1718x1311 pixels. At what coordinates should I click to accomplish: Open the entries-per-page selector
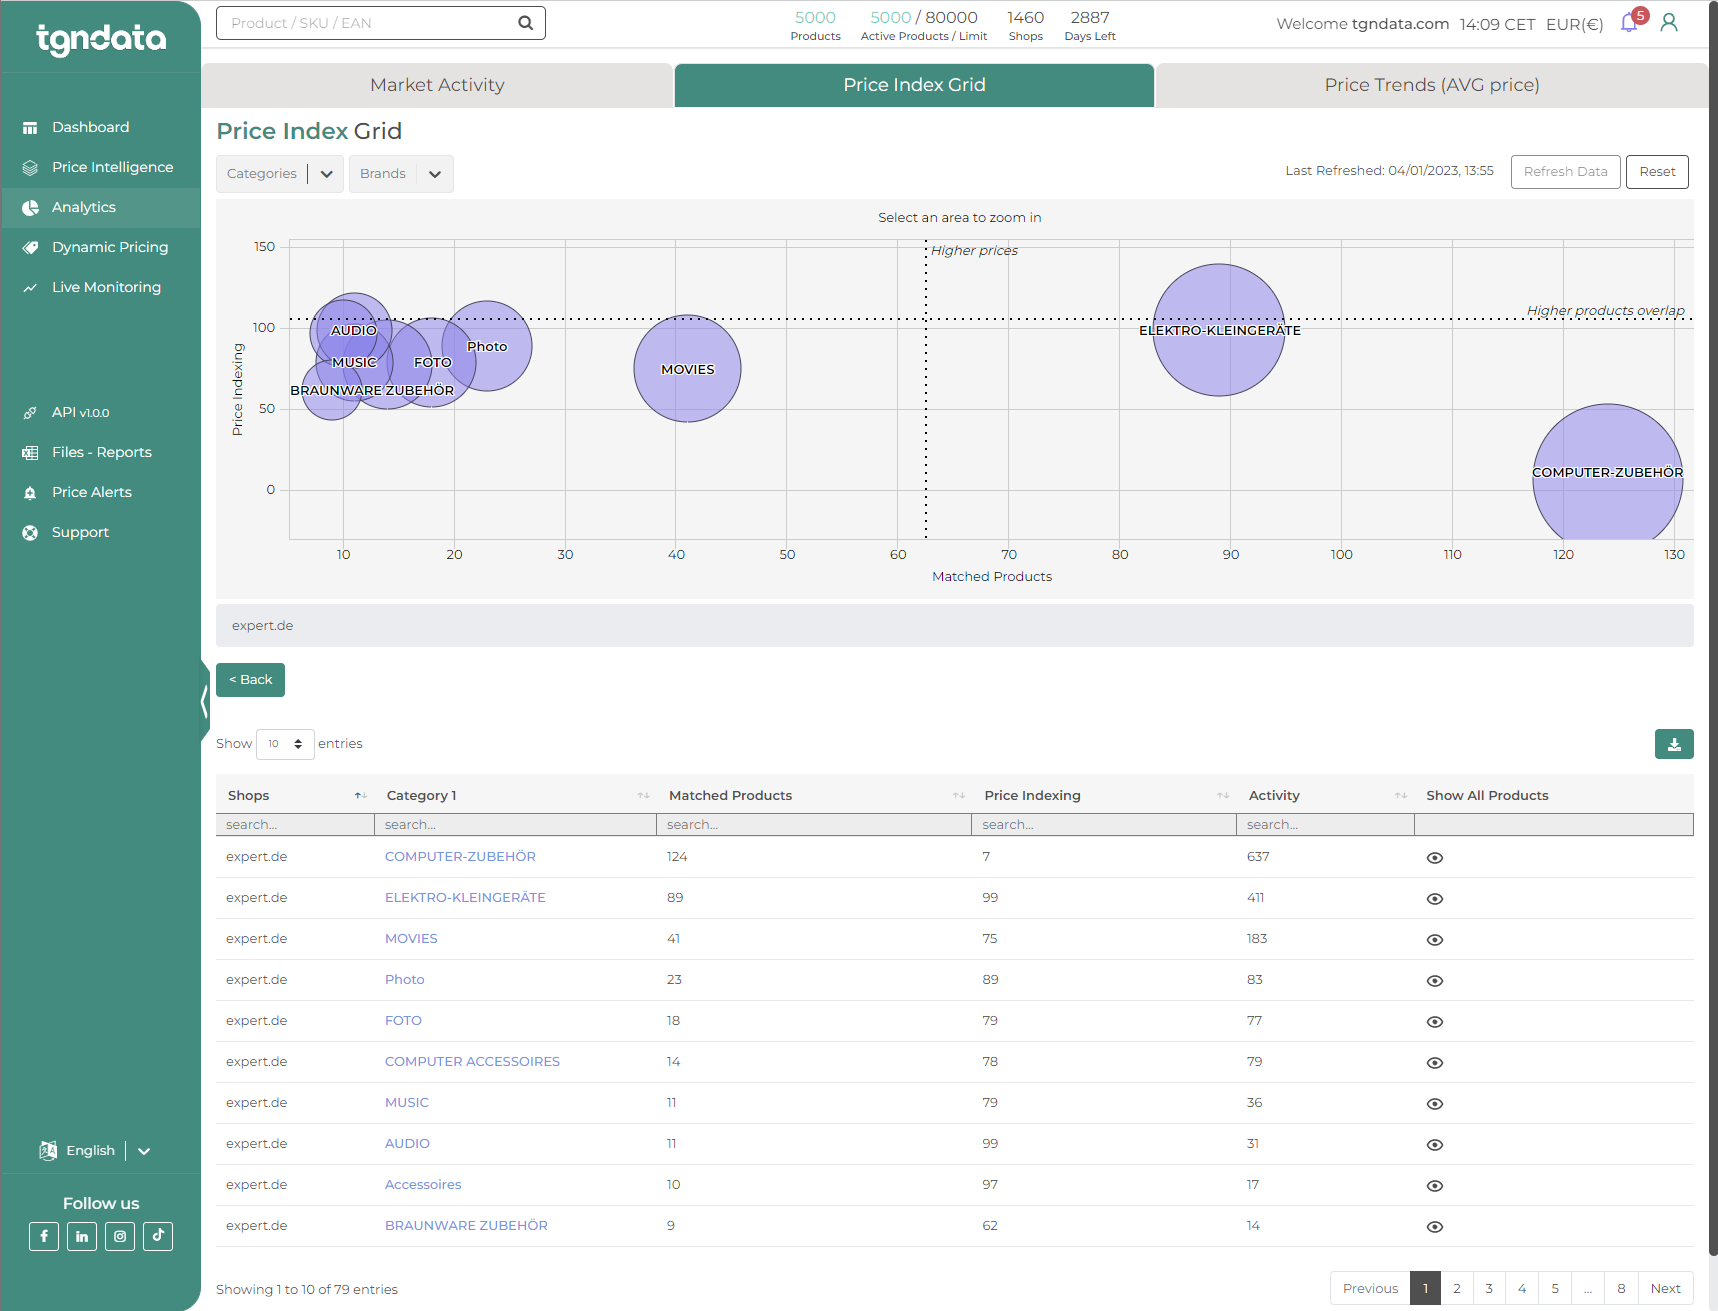[x=285, y=744]
